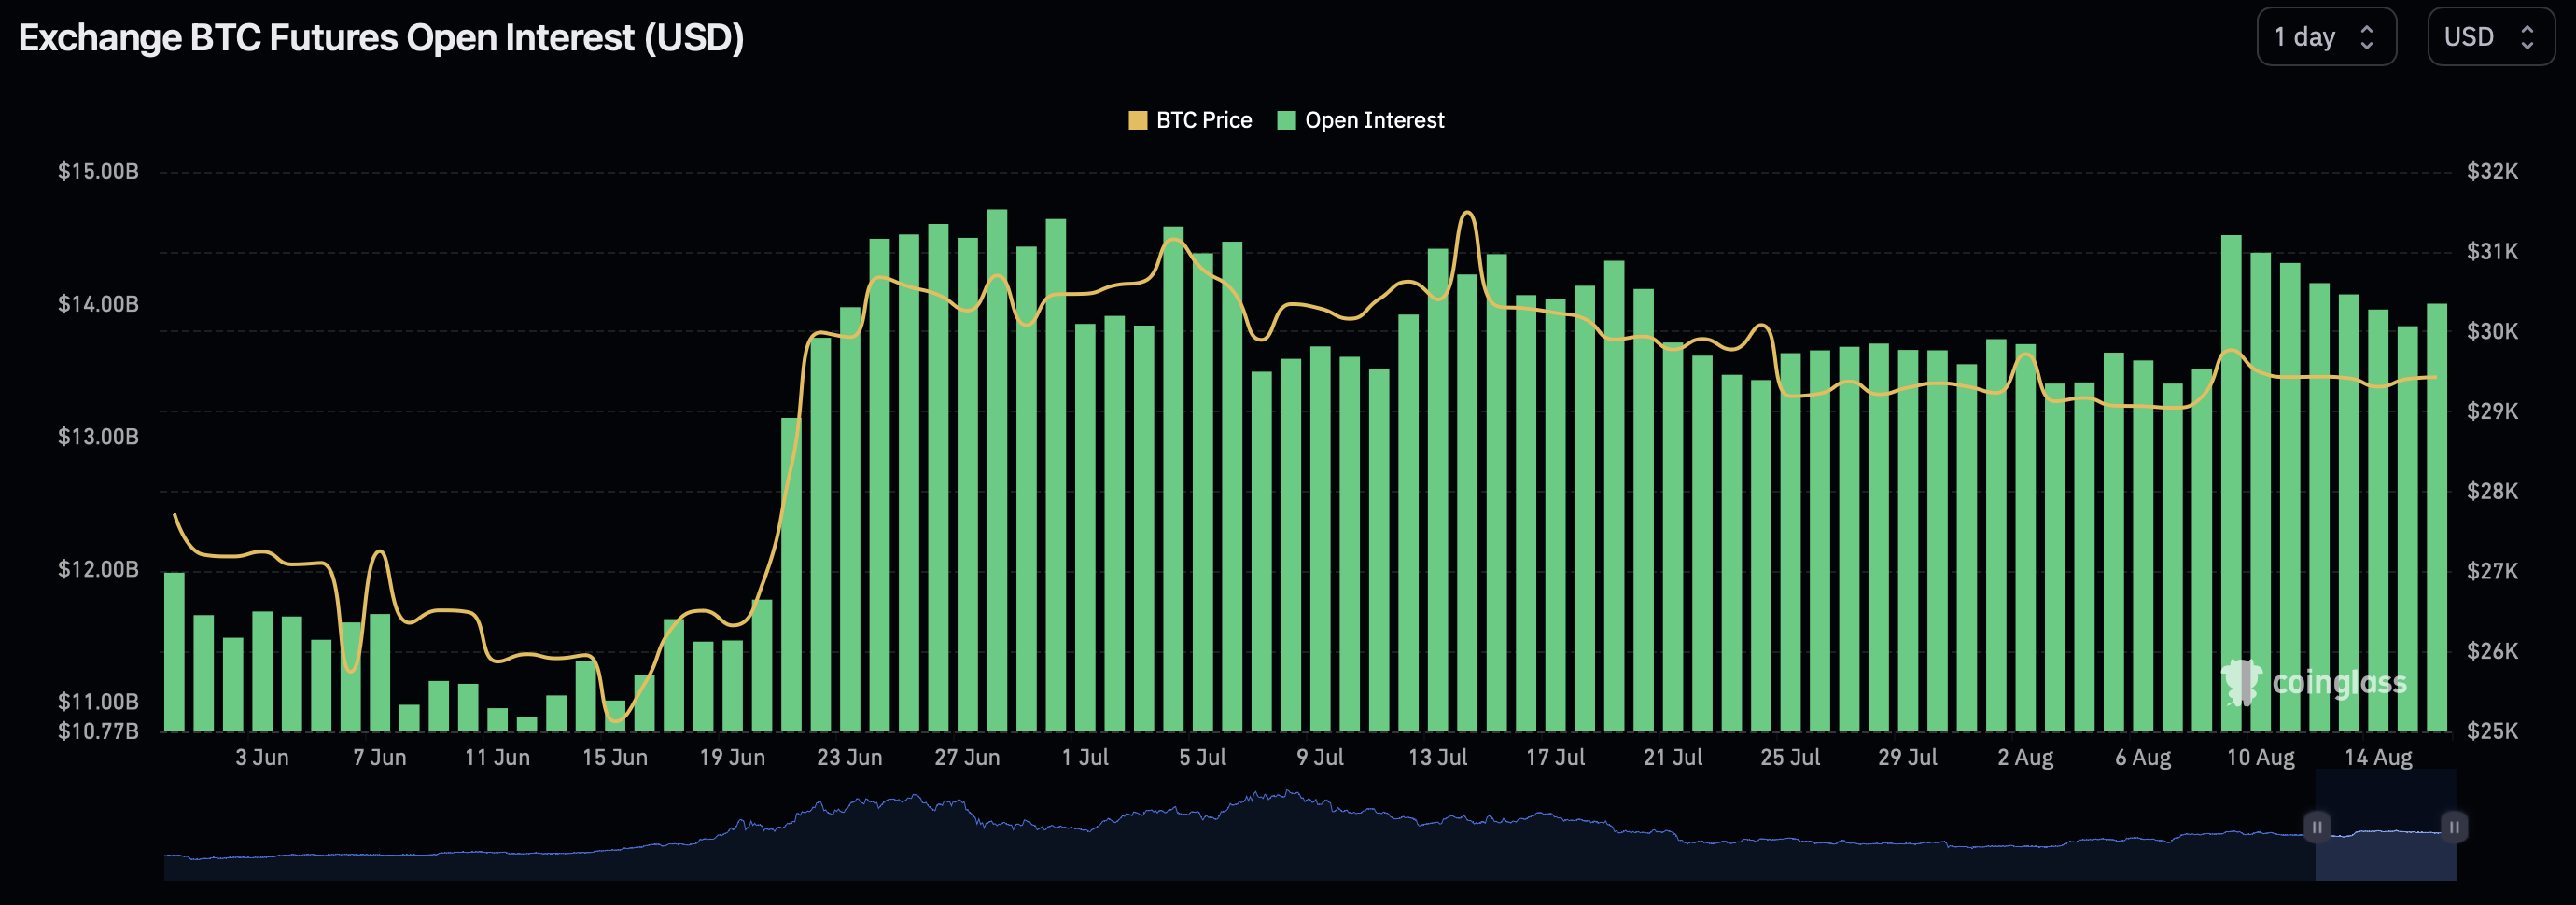2576x905 pixels.
Task: Click the 10 Aug date label
Action: click(x=2260, y=758)
